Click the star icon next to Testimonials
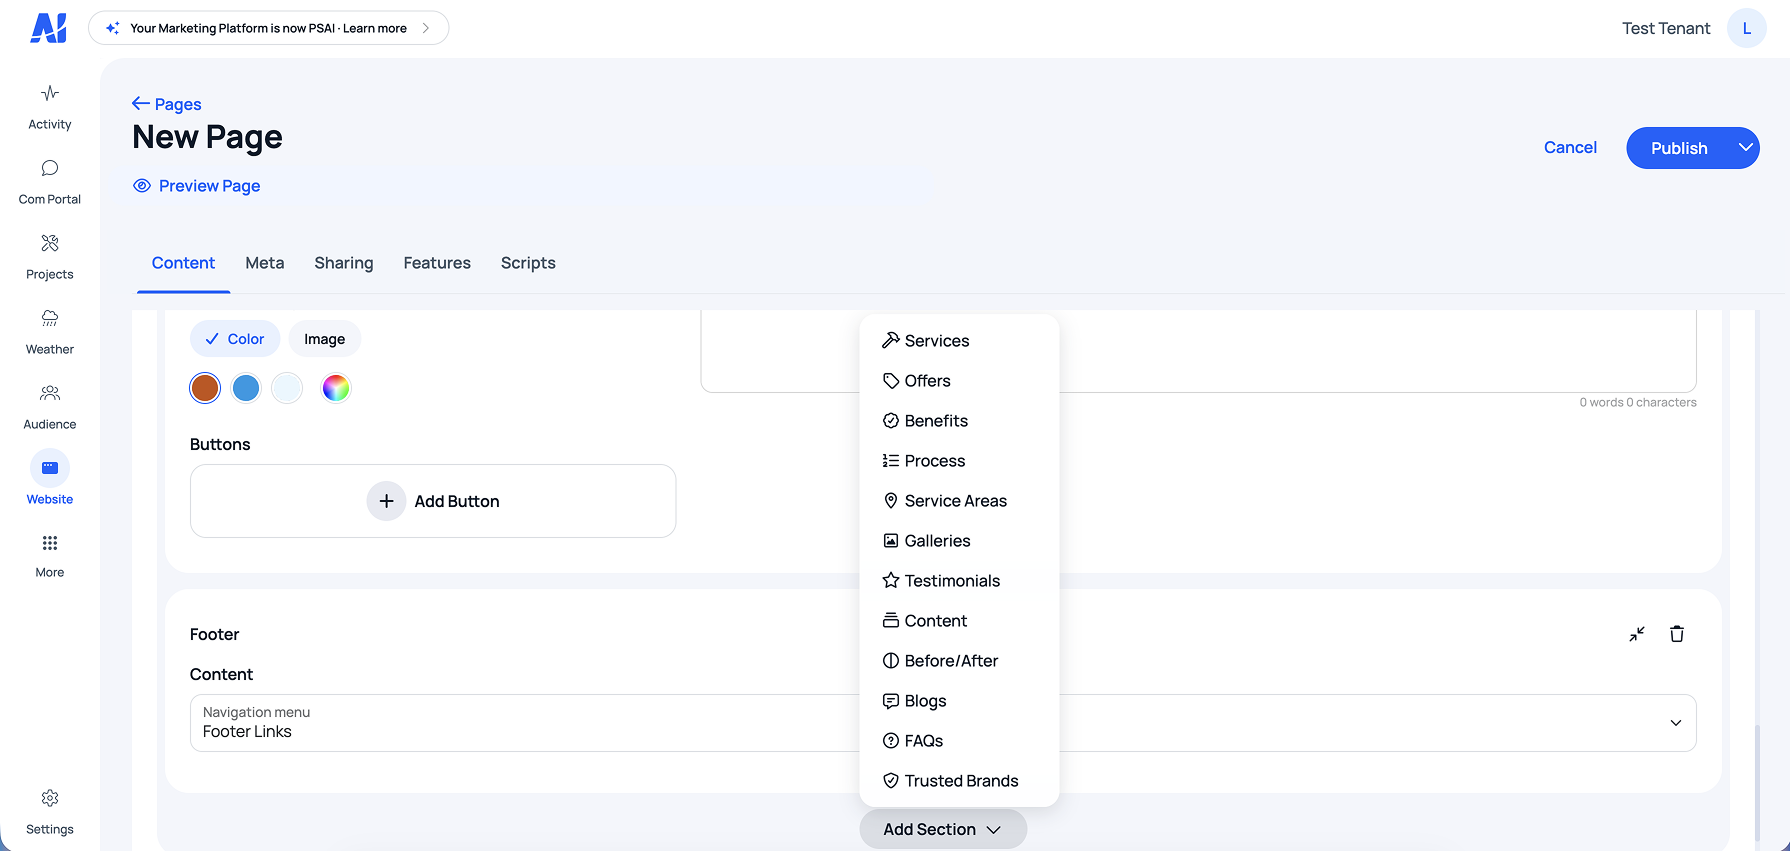1790x851 pixels. [891, 581]
